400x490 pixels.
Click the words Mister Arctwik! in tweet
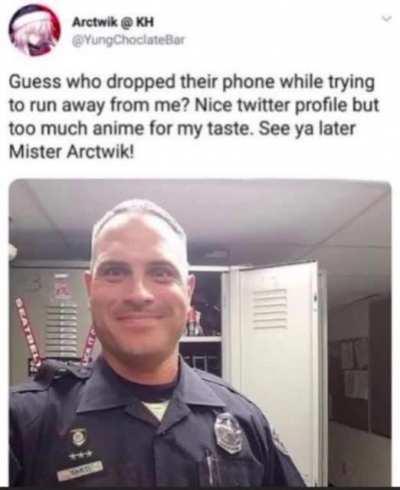(73, 152)
